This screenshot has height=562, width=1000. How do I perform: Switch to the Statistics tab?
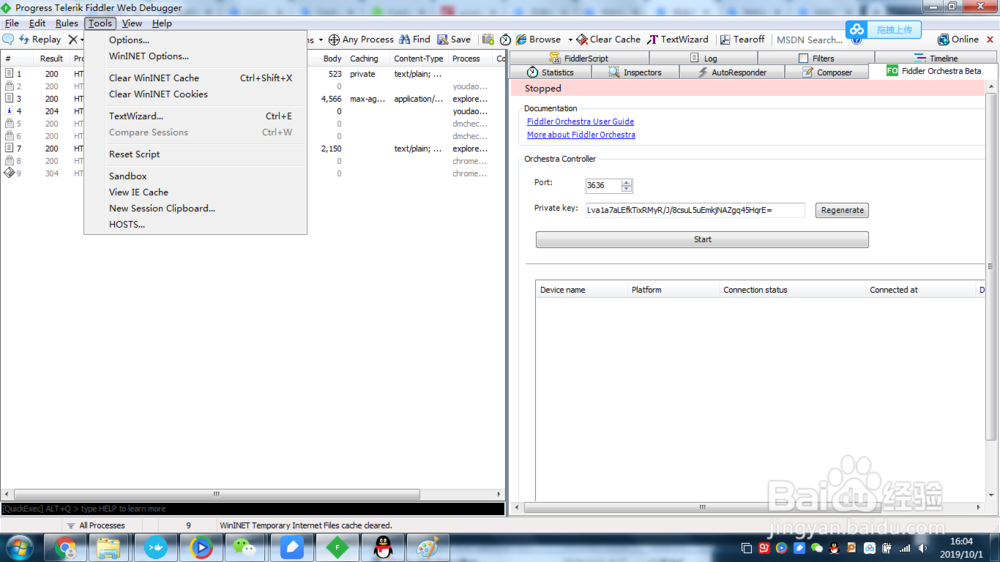[x=550, y=72]
